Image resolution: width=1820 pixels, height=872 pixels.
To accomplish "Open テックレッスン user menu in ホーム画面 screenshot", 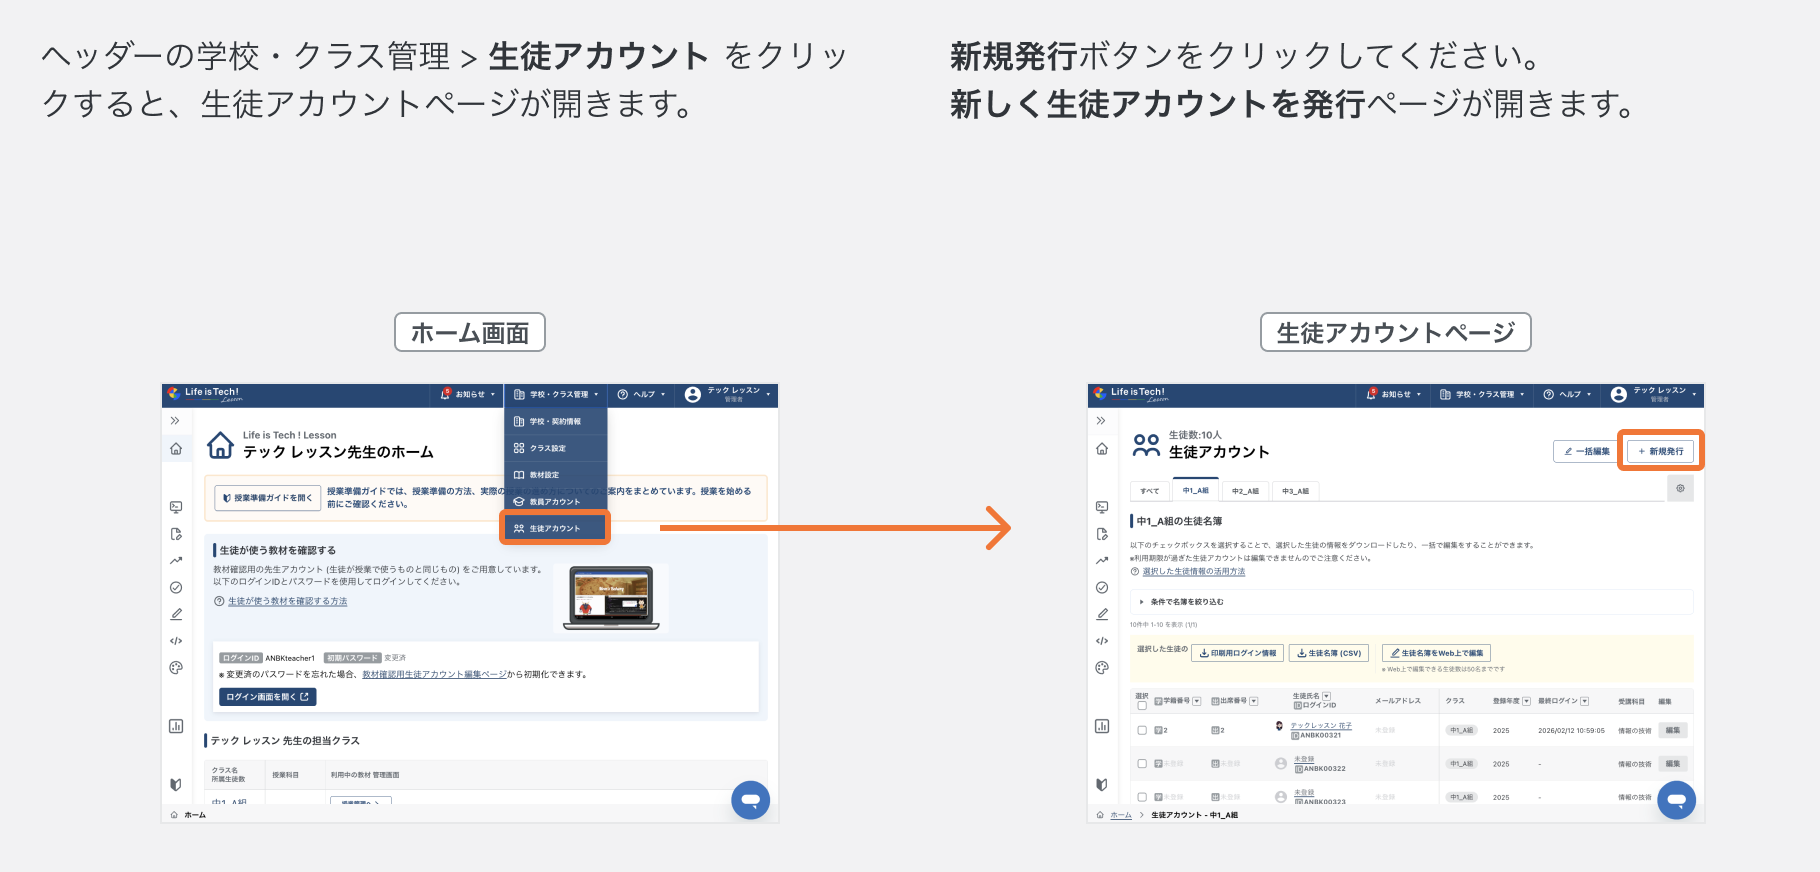I will pyautogui.click(x=728, y=395).
